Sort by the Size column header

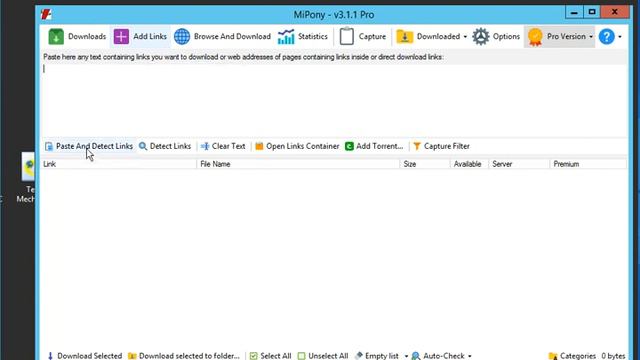coord(425,164)
